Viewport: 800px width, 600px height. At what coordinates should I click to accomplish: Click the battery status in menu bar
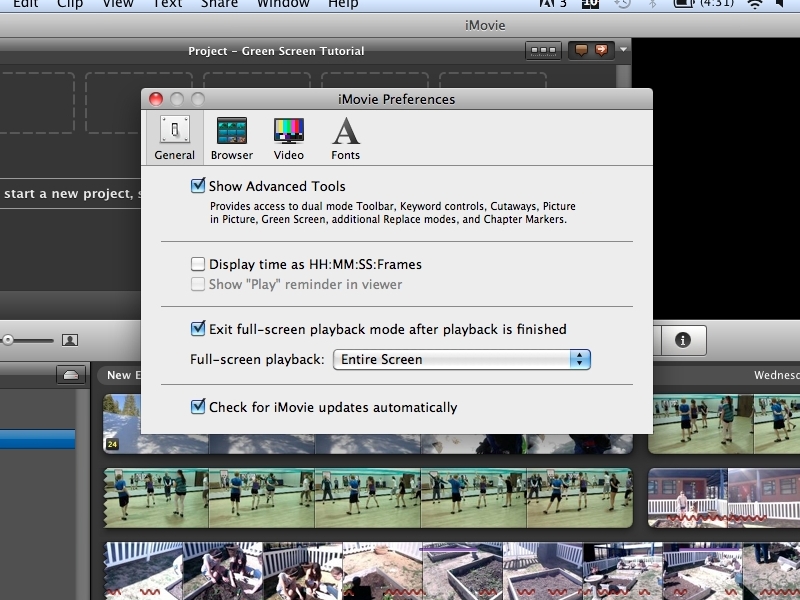pos(704,4)
